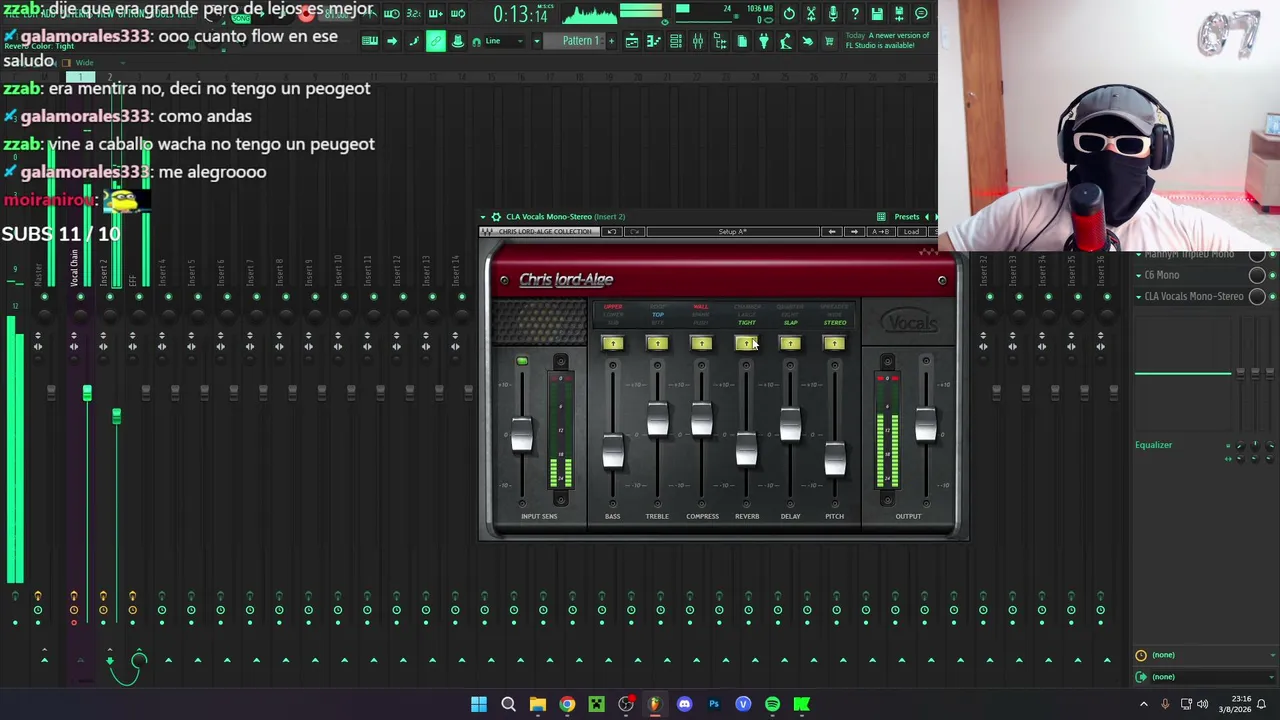This screenshot has height=720, width=1280.
Task: Switch the Pitch mode selector button
Action: [x=834, y=344]
